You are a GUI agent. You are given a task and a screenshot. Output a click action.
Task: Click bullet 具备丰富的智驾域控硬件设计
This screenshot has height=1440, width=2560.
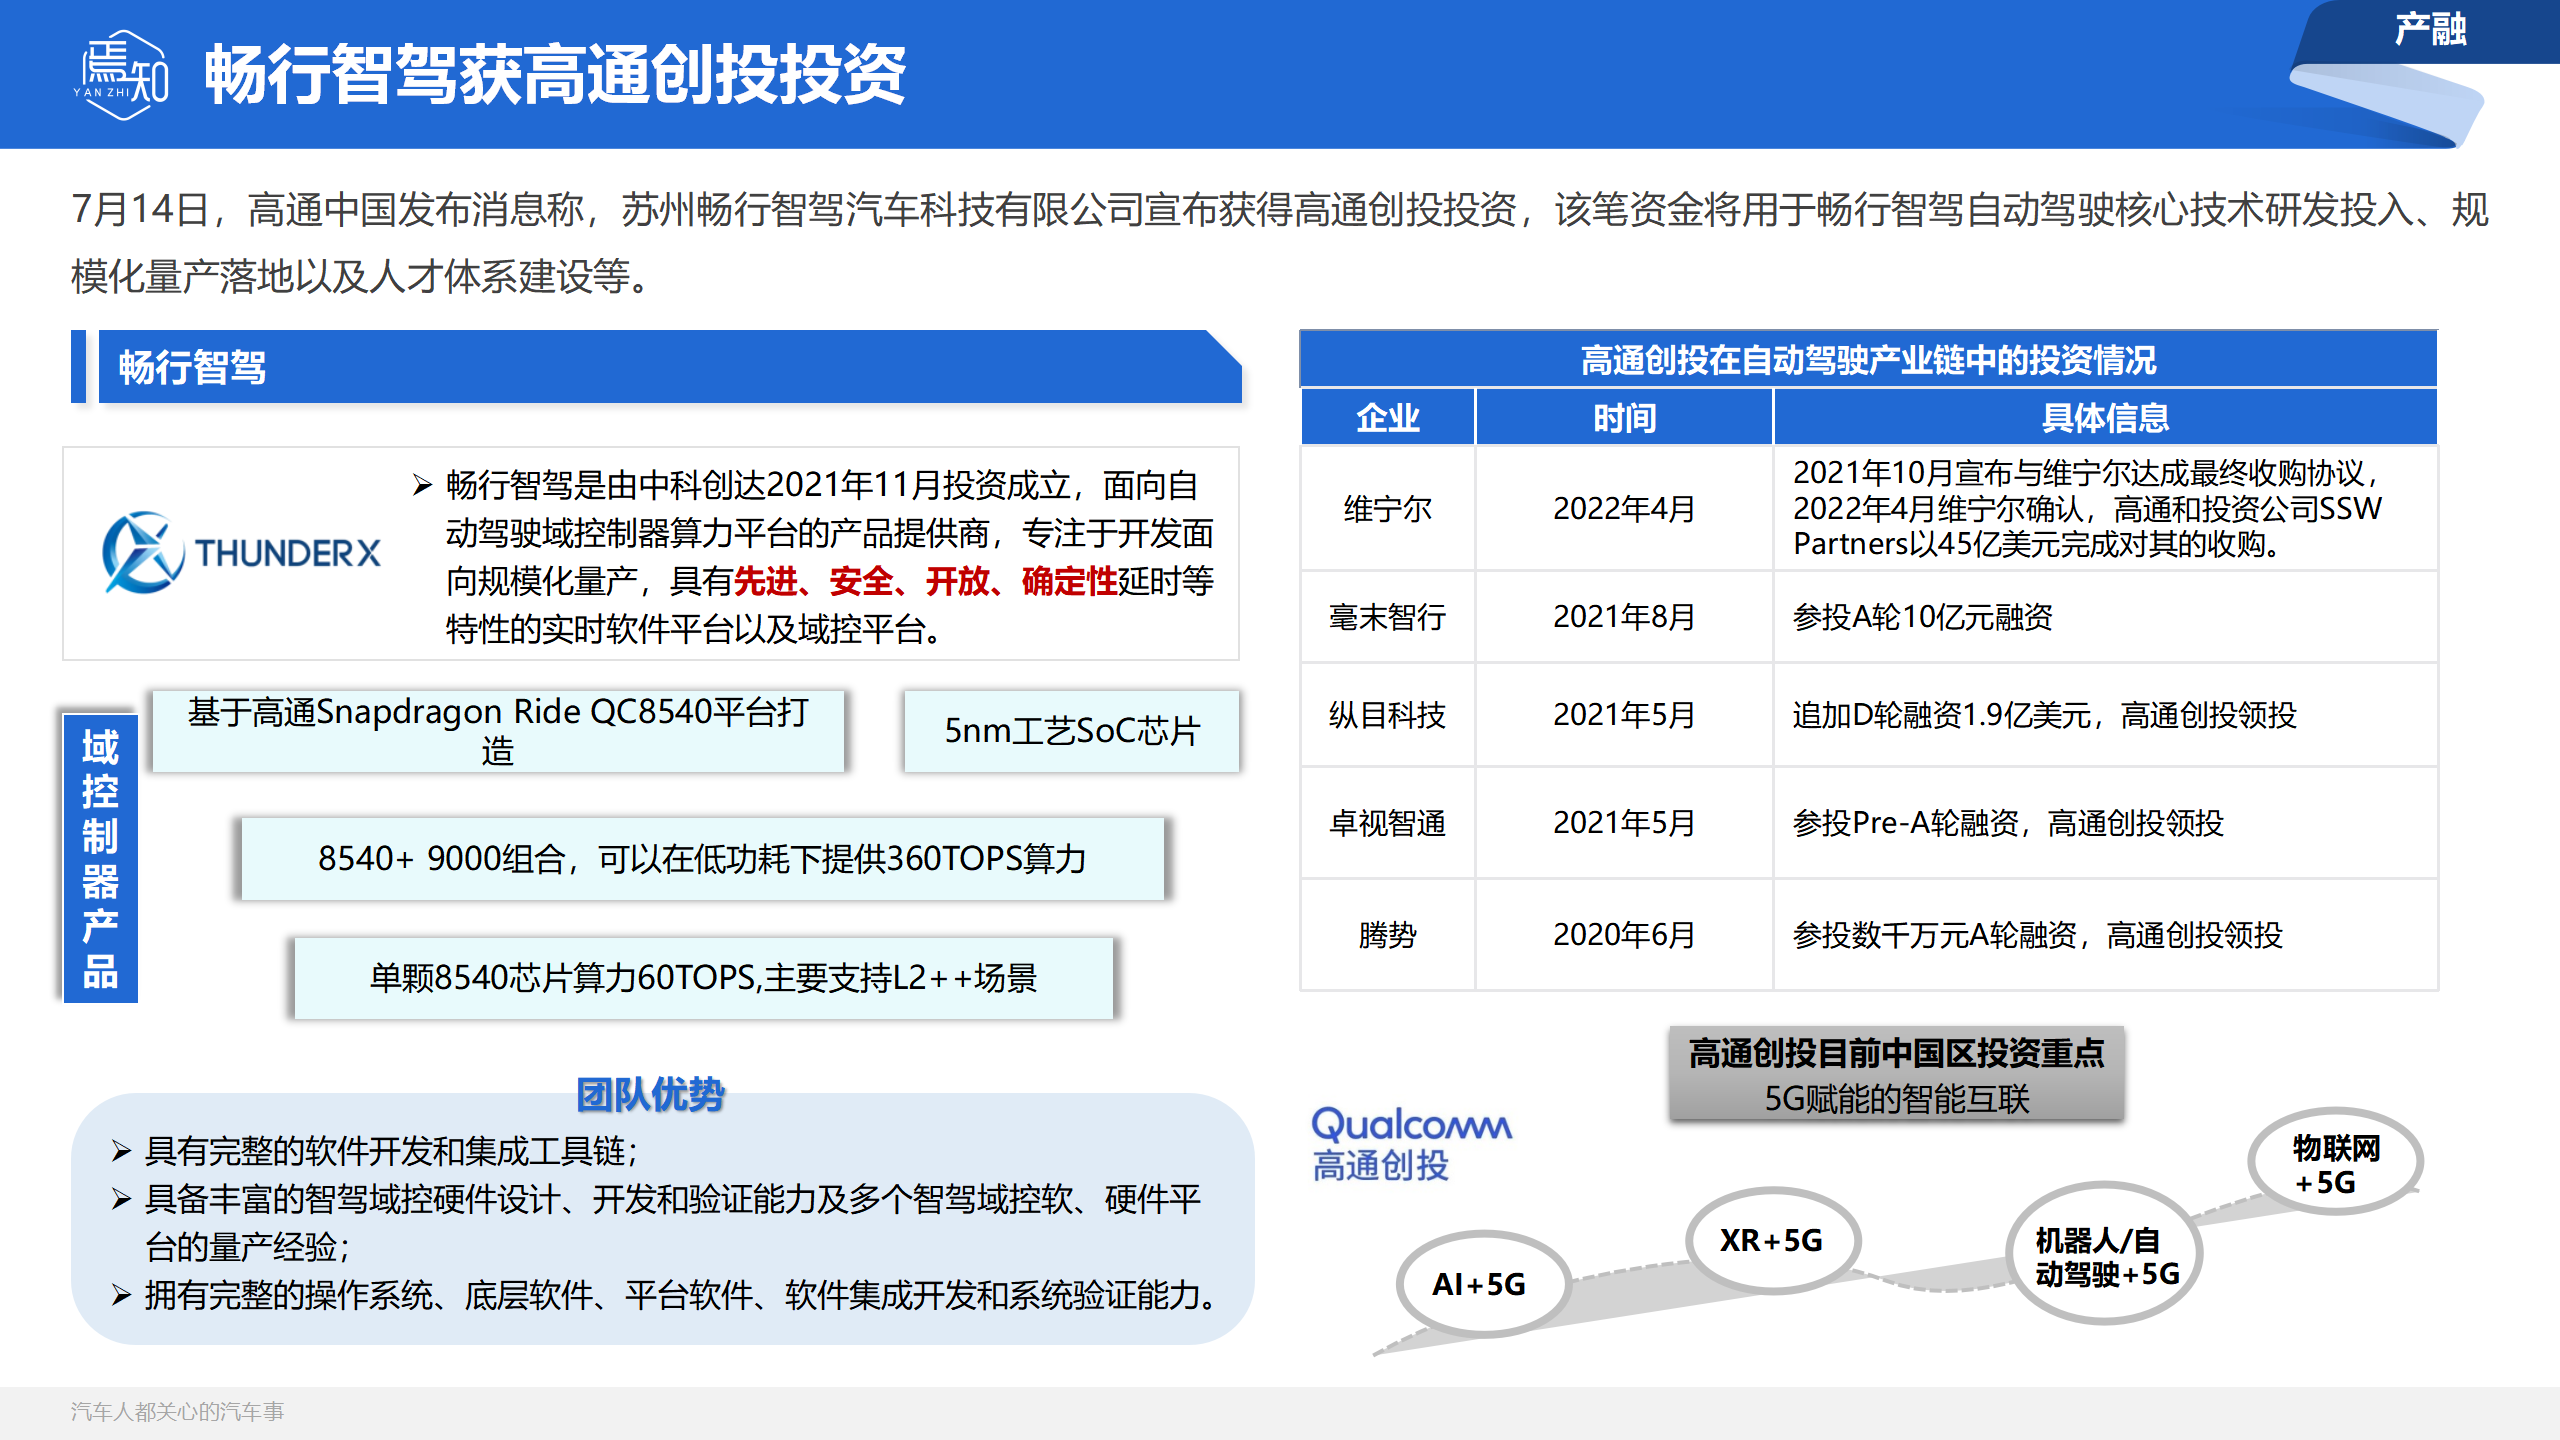coord(656,1223)
